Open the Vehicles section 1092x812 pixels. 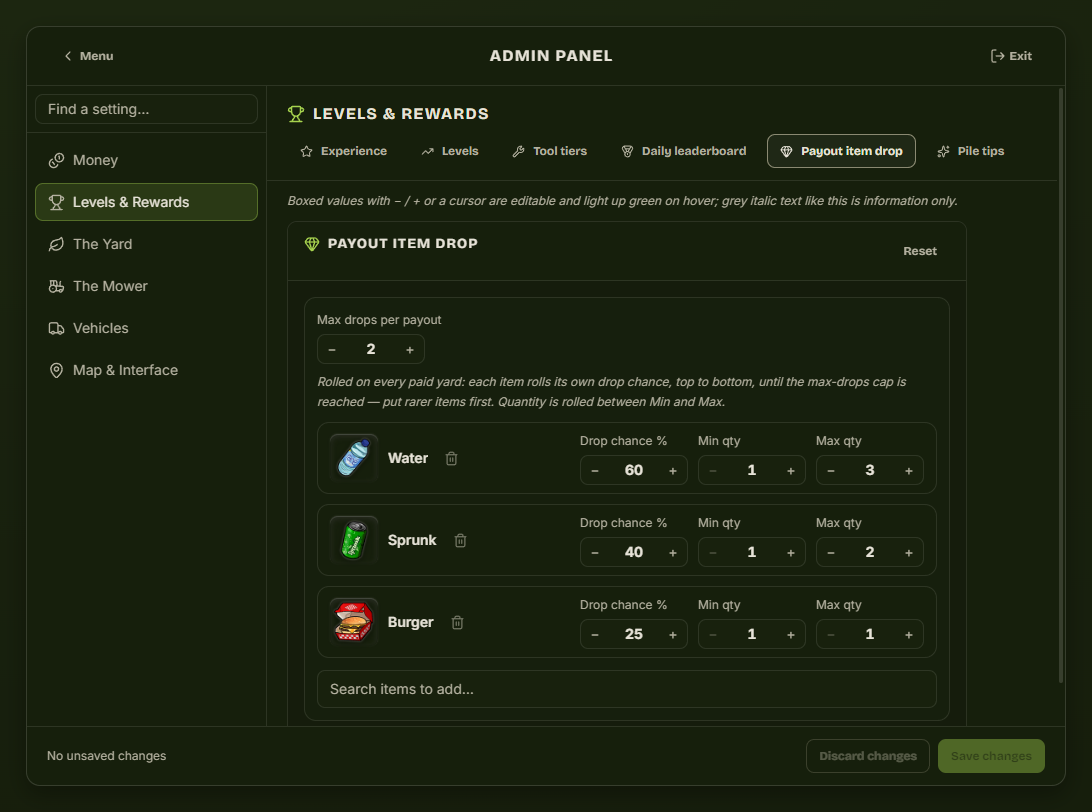(146, 328)
